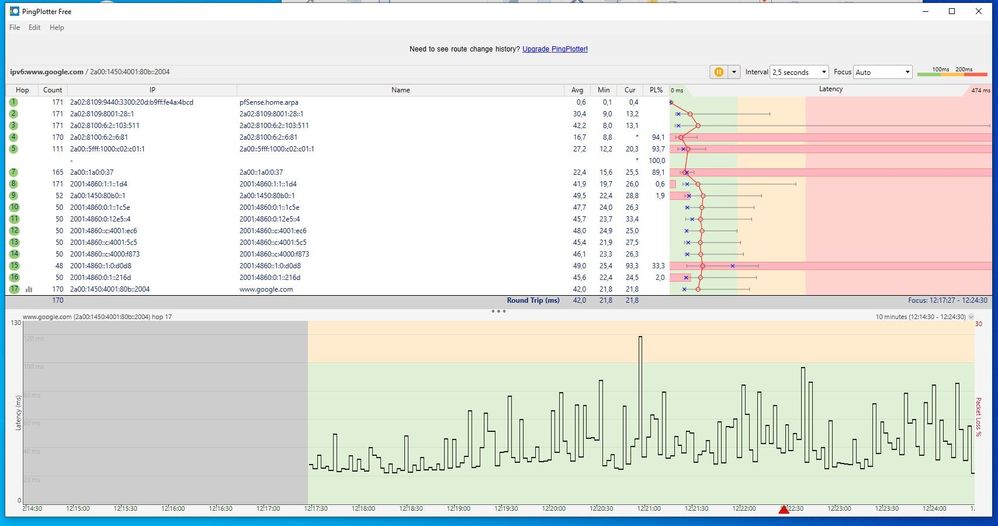Viewport: 998px width, 526px height.
Task: Sort by the Count column header
Action: pos(53,90)
